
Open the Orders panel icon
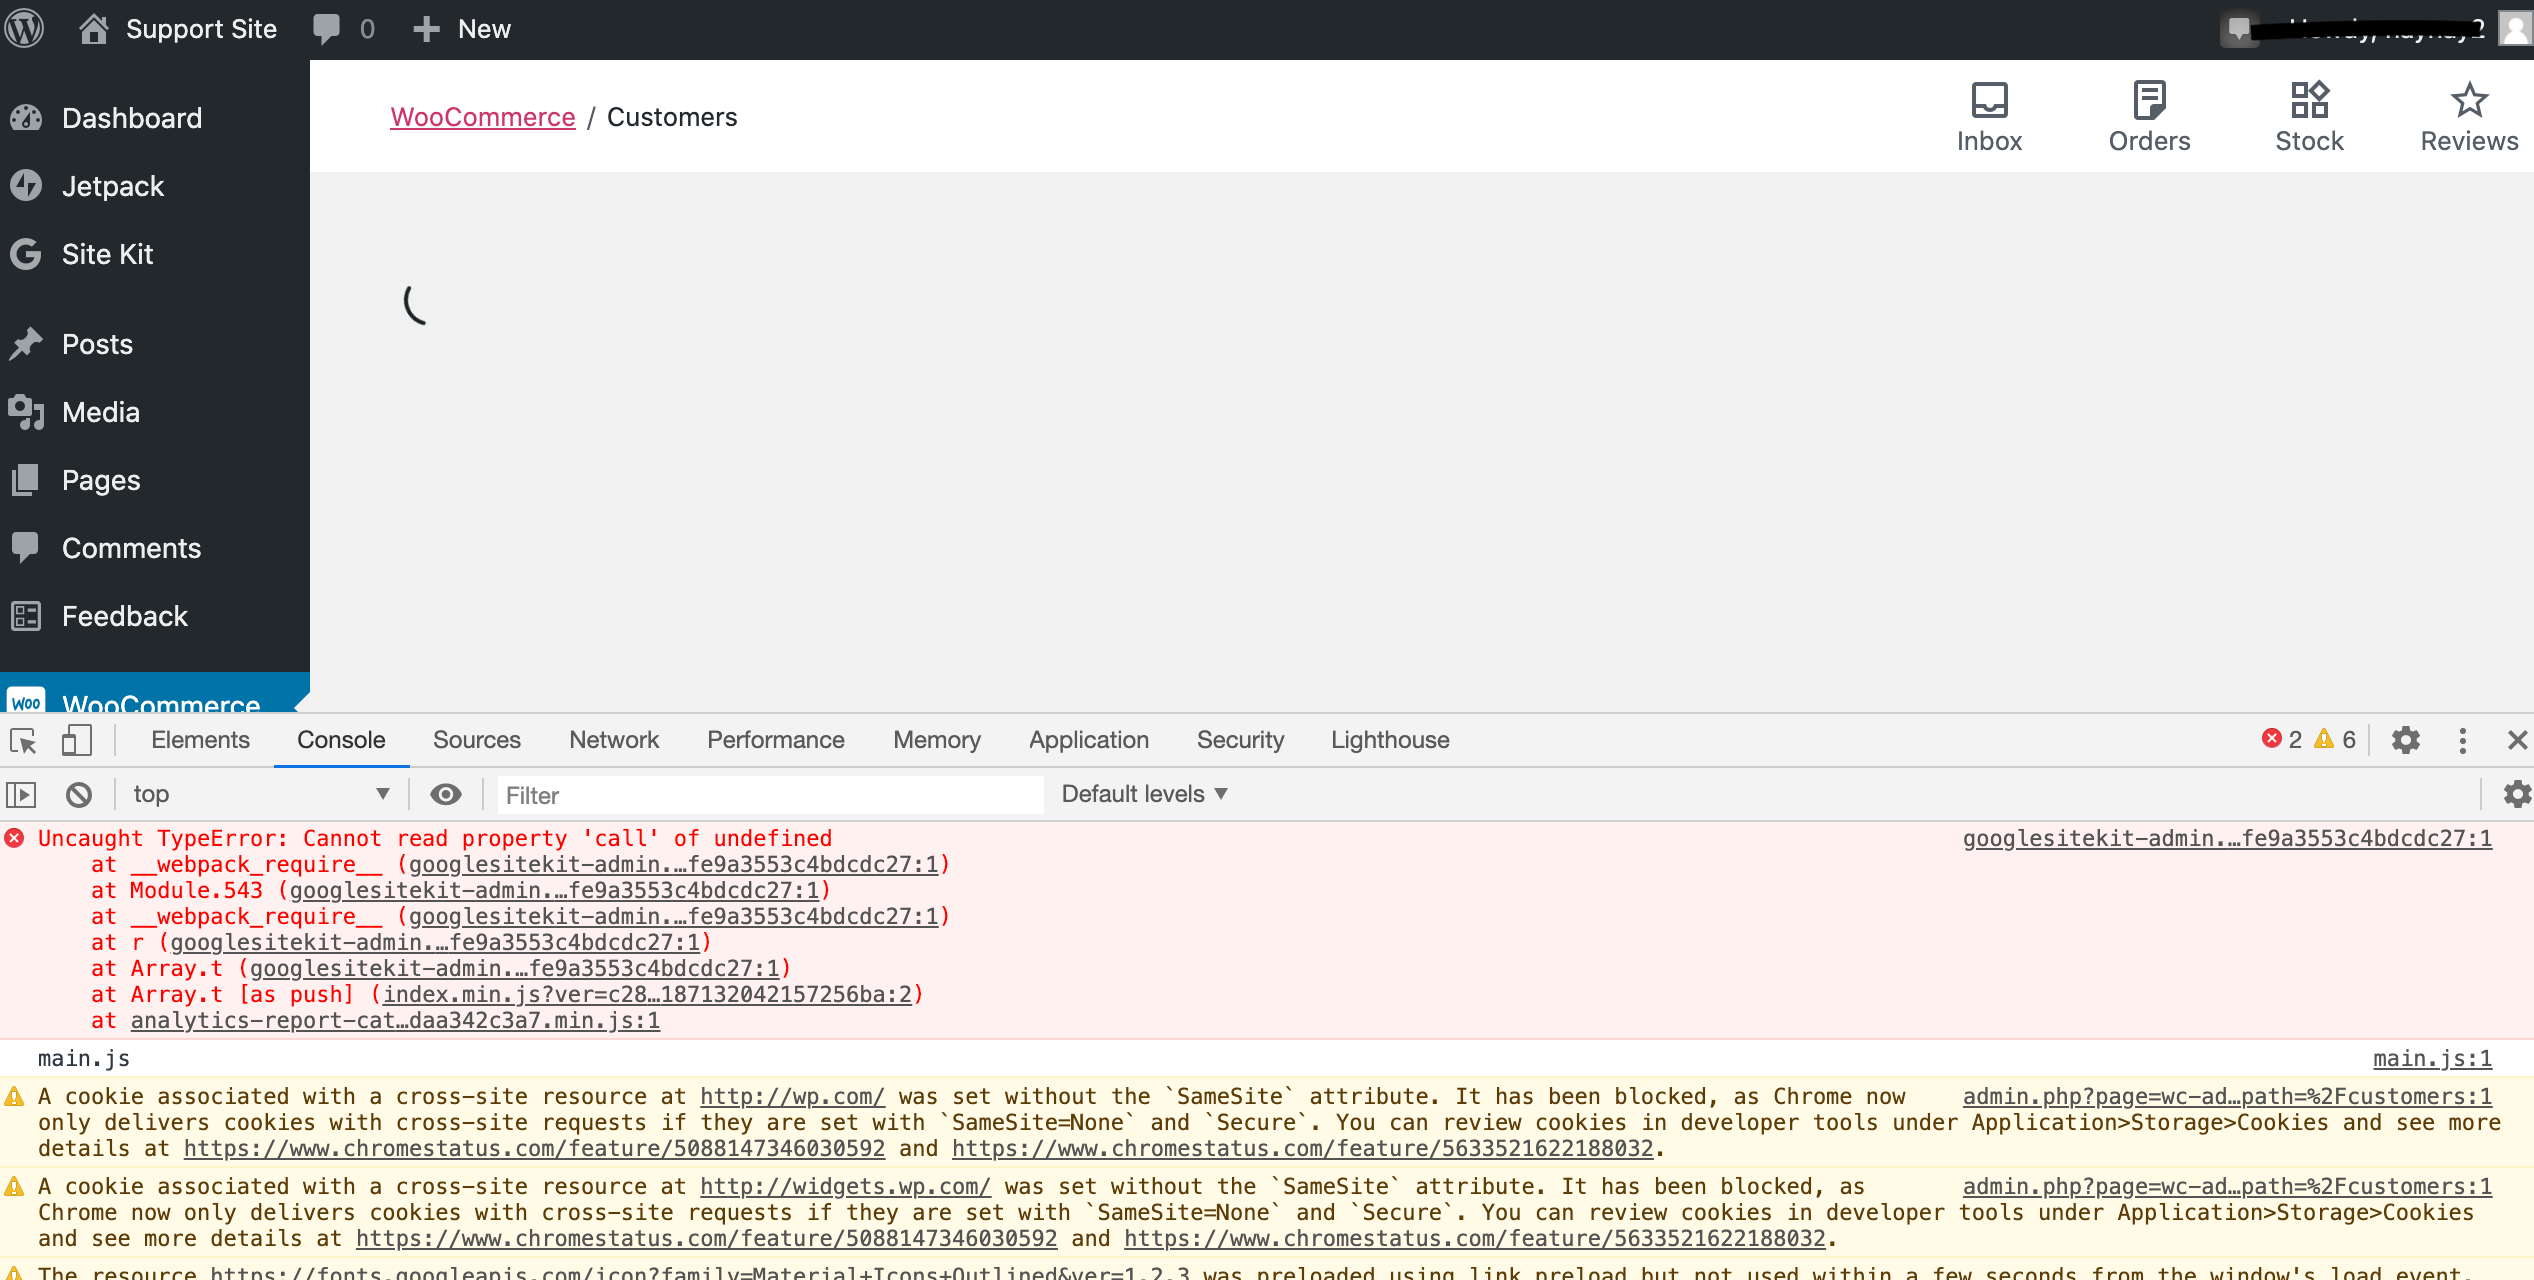pyautogui.click(x=2149, y=100)
